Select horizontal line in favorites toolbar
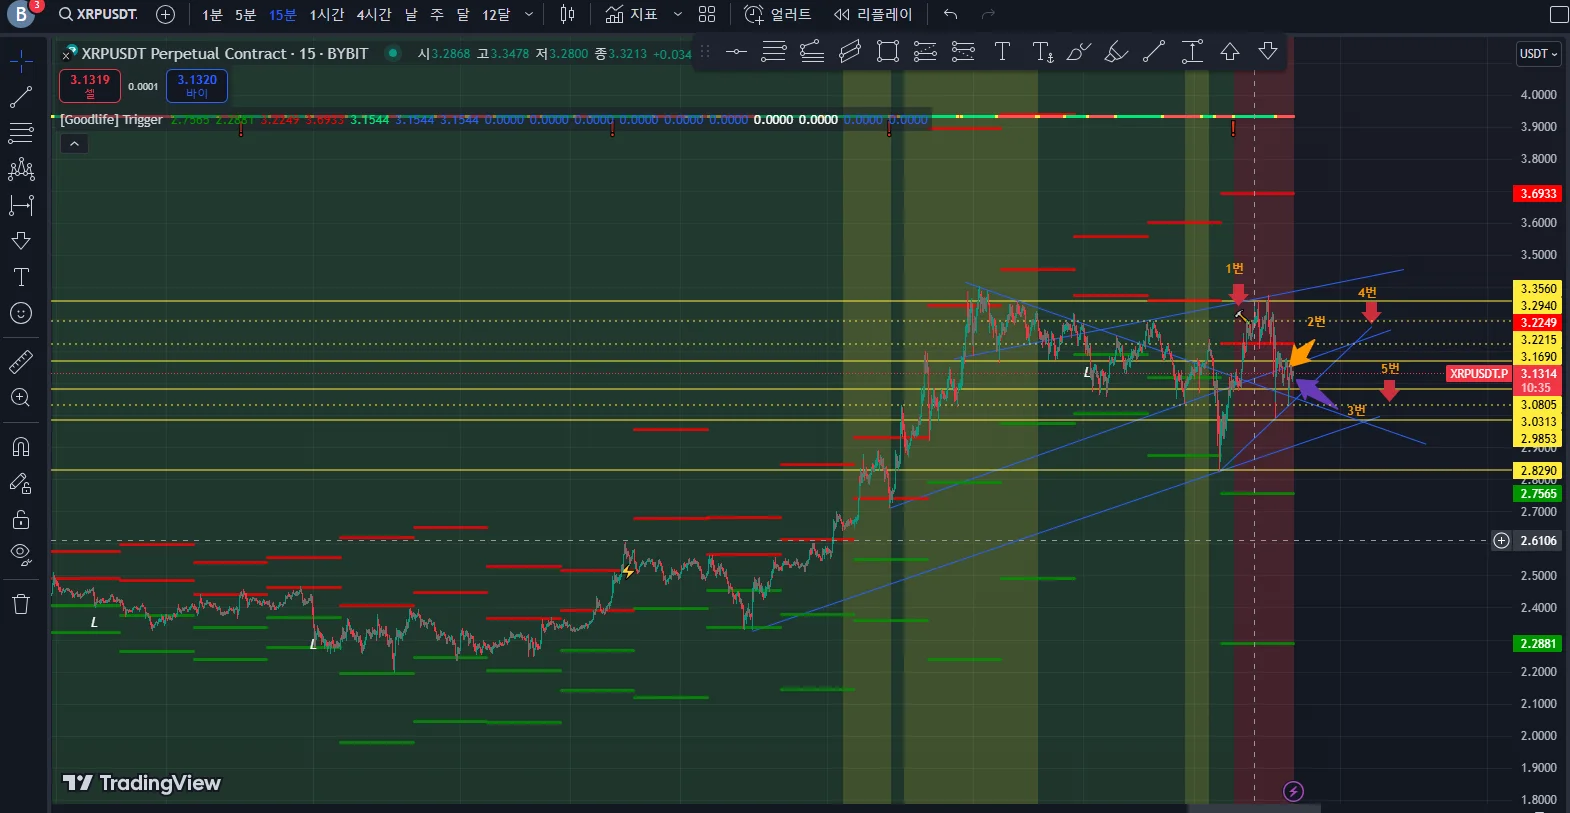 [x=736, y=52]
